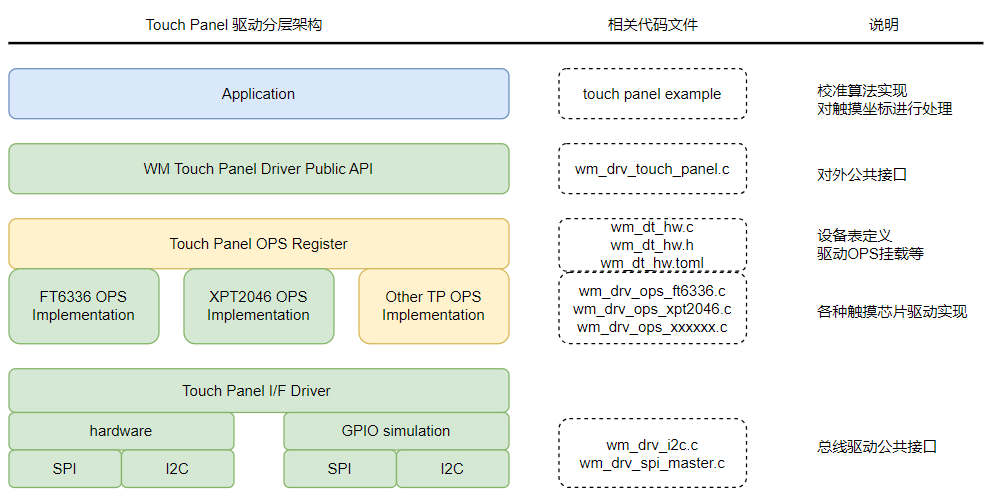
Task: Click the Other TP OPS Implementation box
Action: tap(434, 306)
